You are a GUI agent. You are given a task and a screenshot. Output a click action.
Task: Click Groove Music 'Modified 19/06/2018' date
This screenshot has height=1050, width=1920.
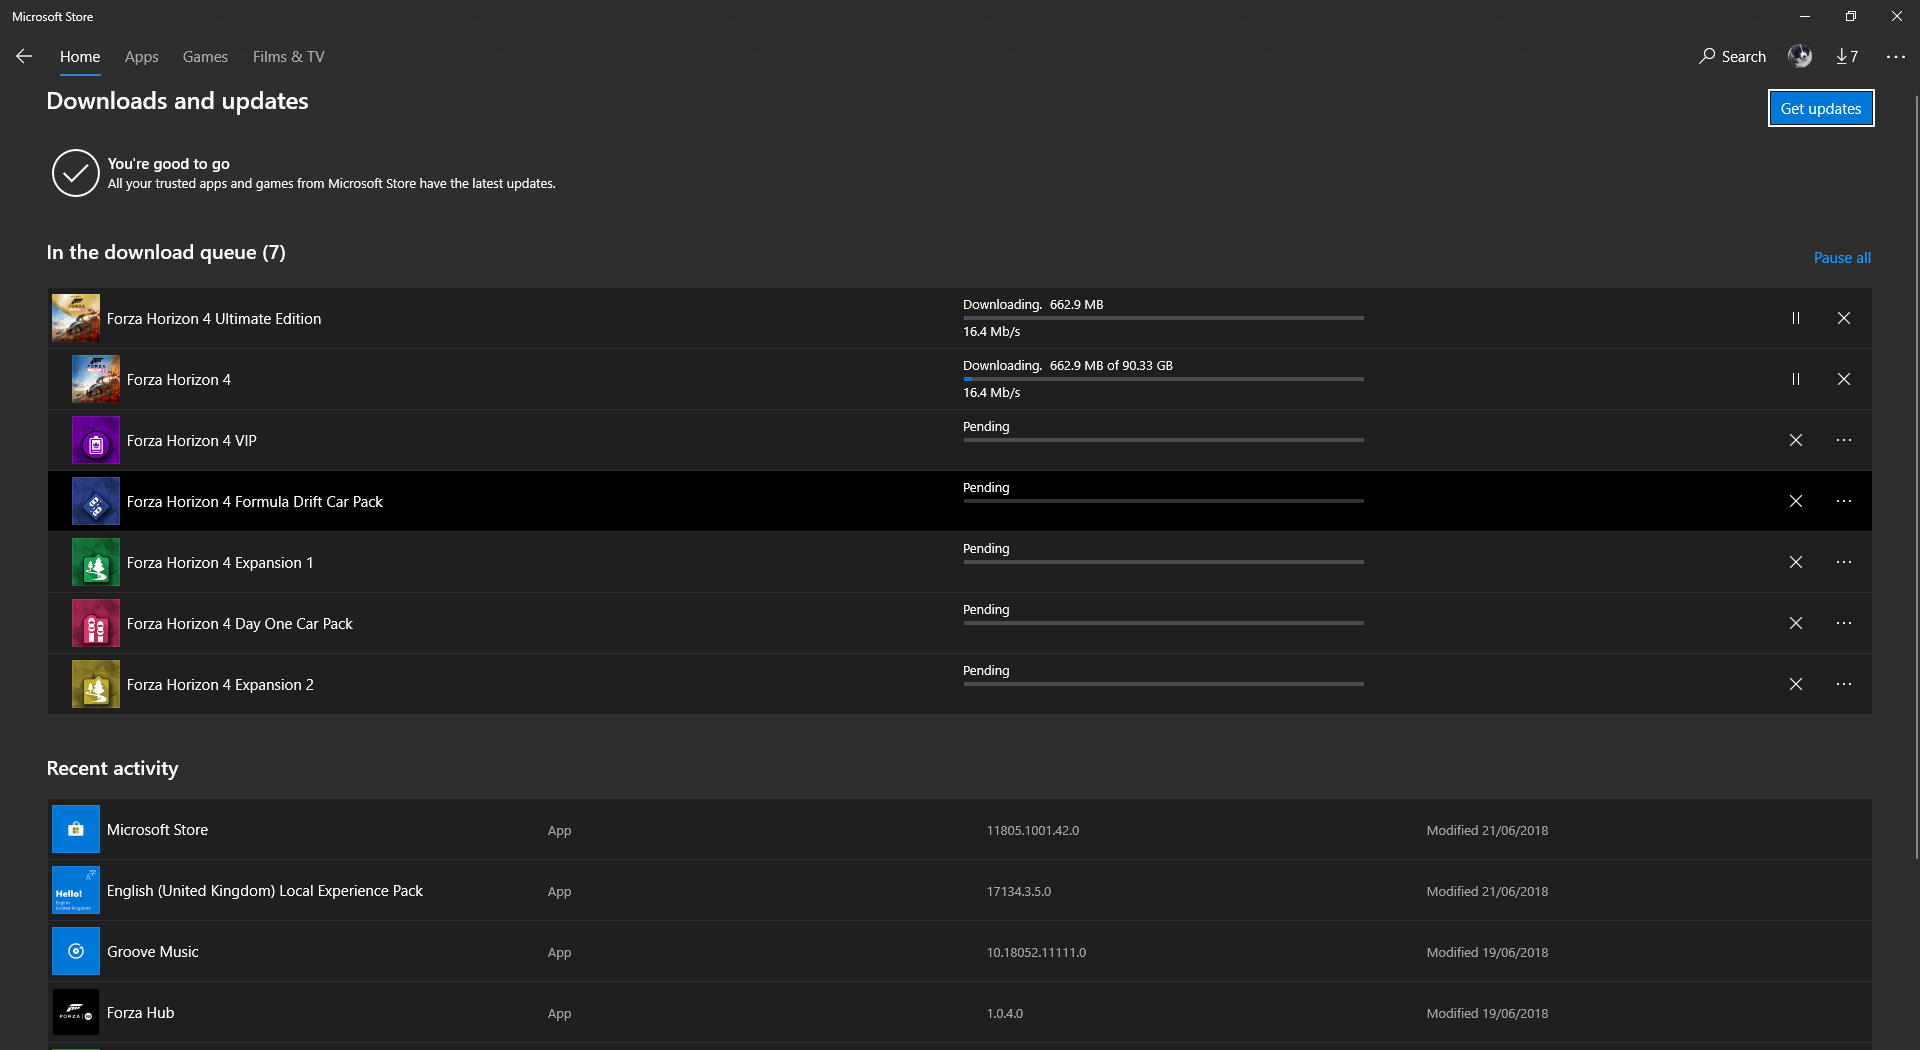coord(1487,952)
